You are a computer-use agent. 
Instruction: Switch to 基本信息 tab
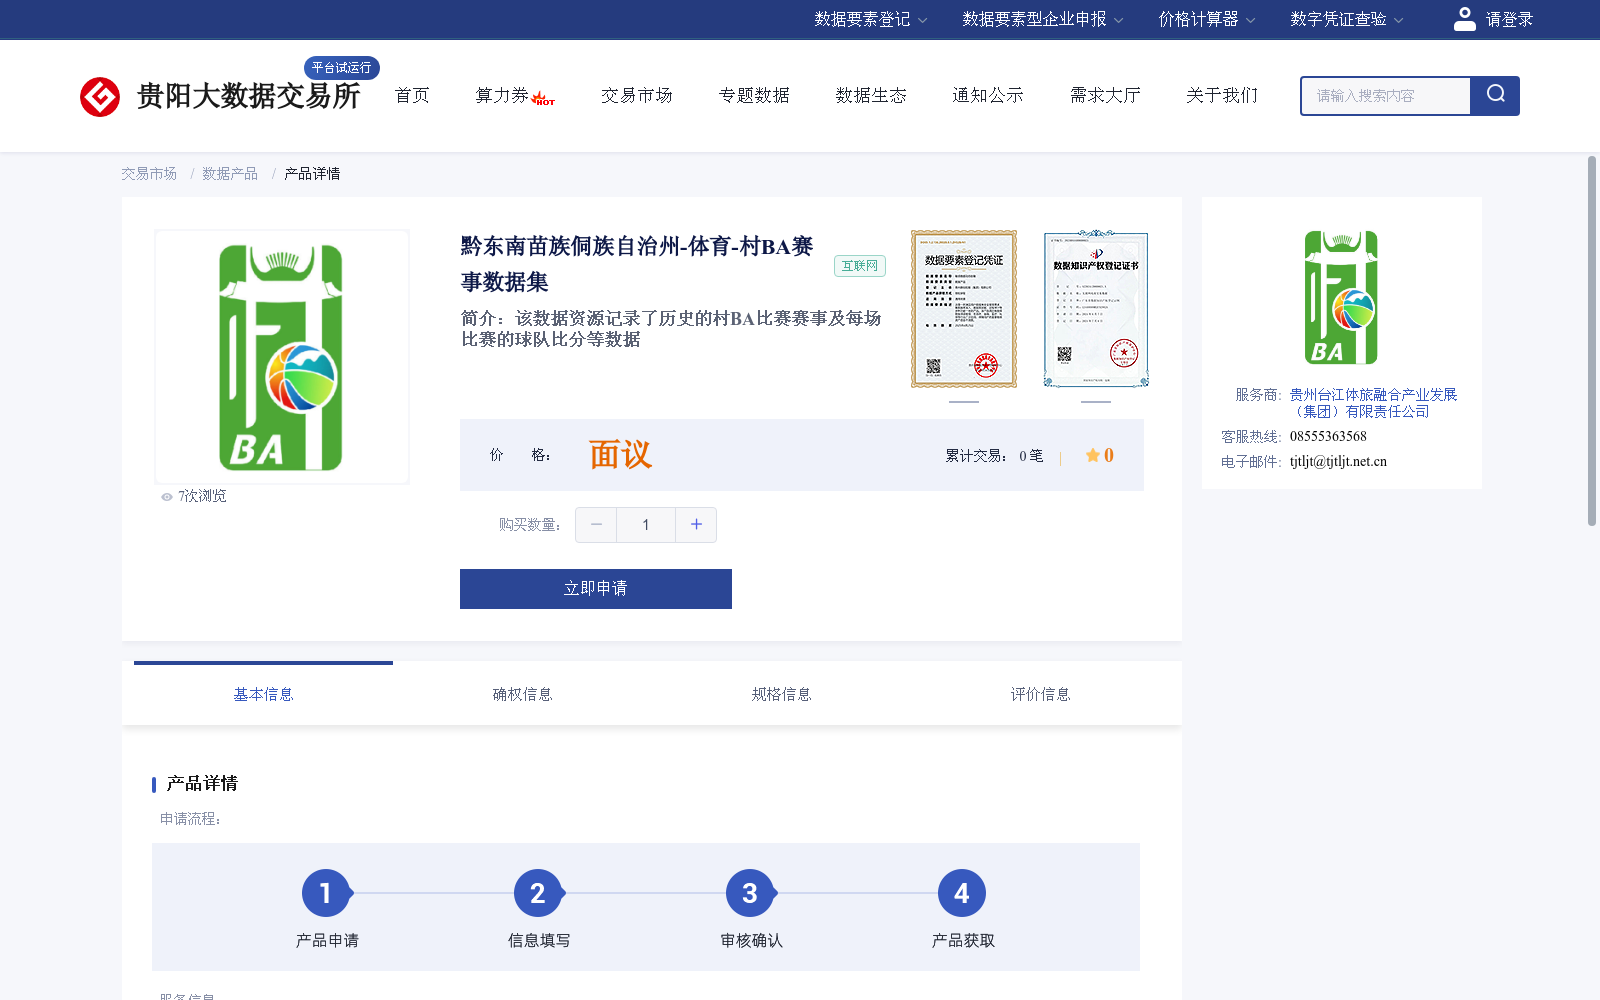tap(263, 694)
